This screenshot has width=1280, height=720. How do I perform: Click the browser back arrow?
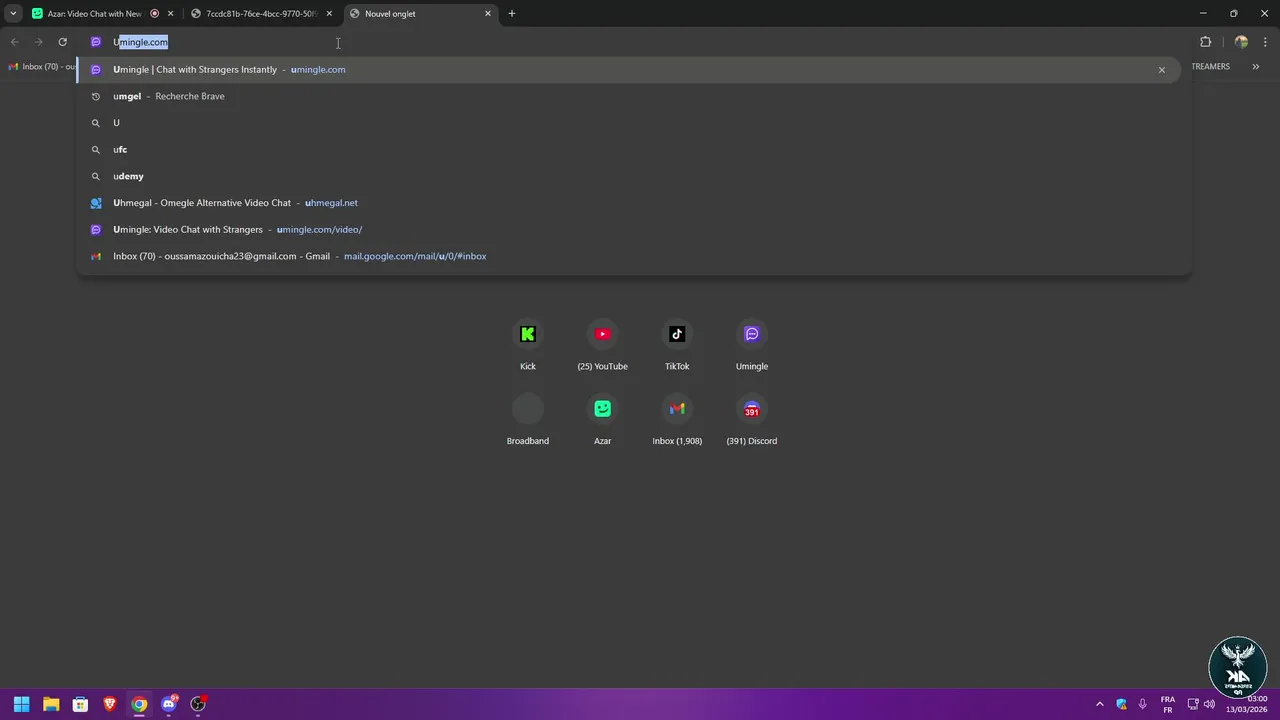click(15, 42)
